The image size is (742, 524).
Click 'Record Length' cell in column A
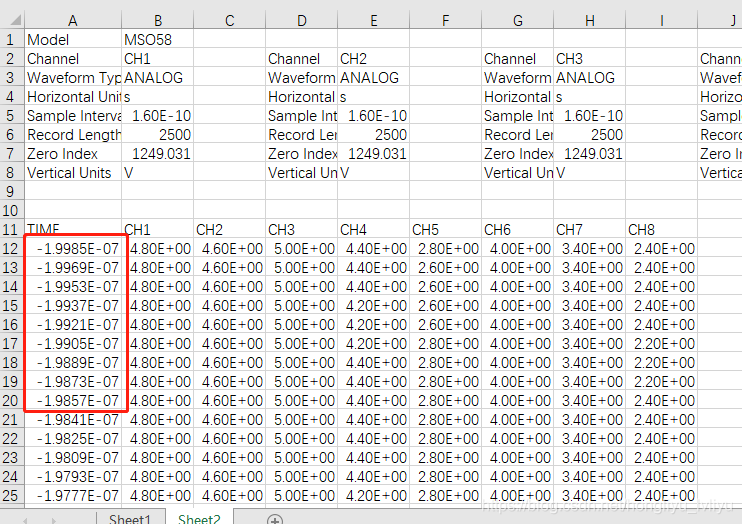click(73, 134)
